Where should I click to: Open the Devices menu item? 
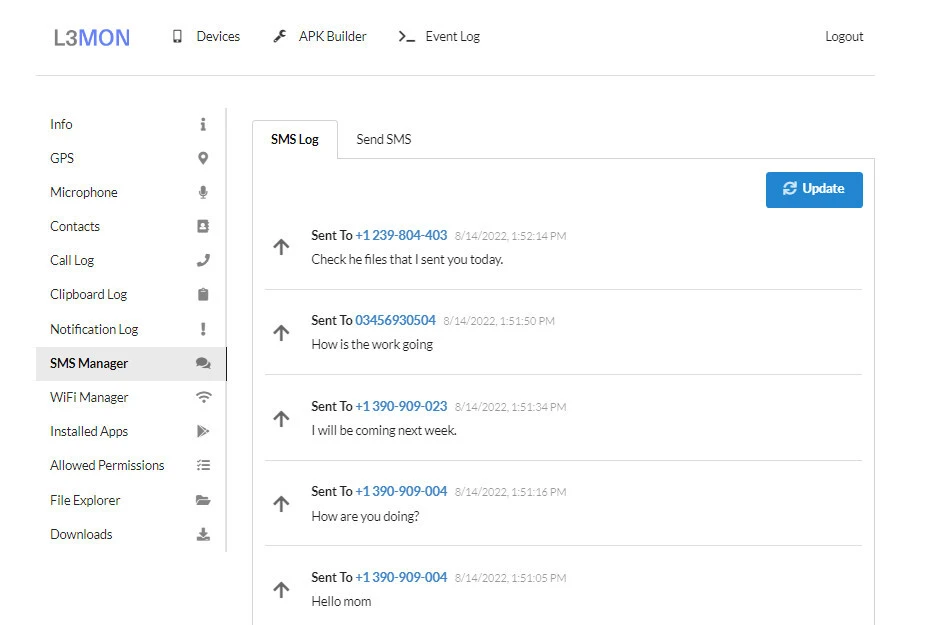click(207, 36)
